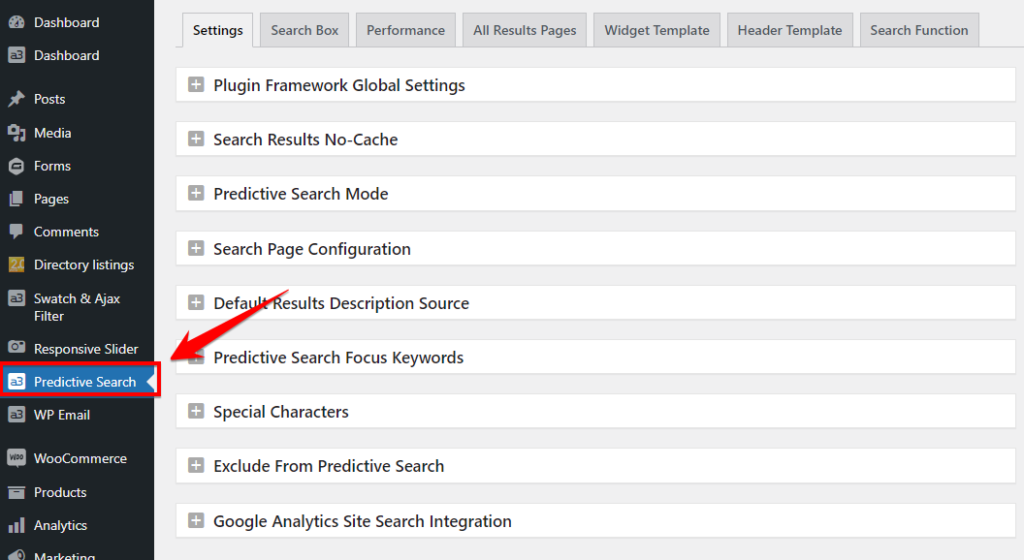Screen dimensions: 1024x560
Task: Click the WooCommerce icon in sidebar
Action: pyautogui.click(x=16, y=458)
